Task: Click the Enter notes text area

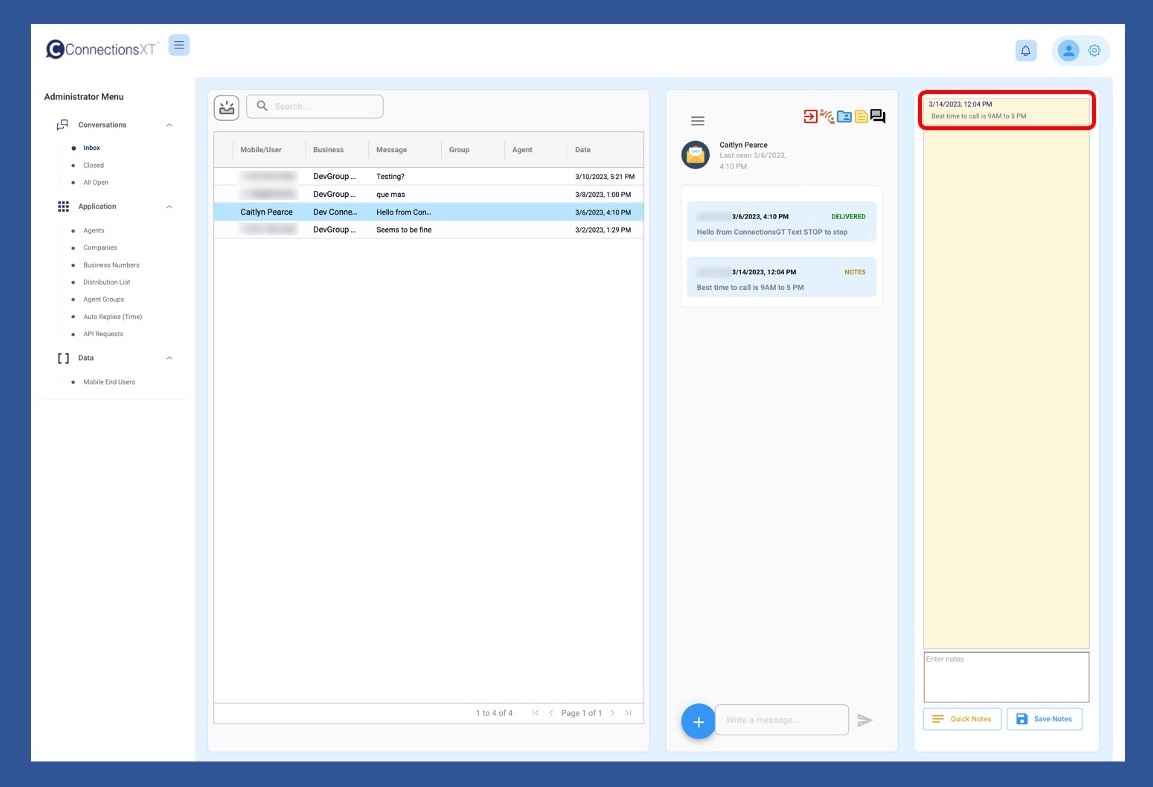Action: pyautogui.click(x=1005, y=677)
